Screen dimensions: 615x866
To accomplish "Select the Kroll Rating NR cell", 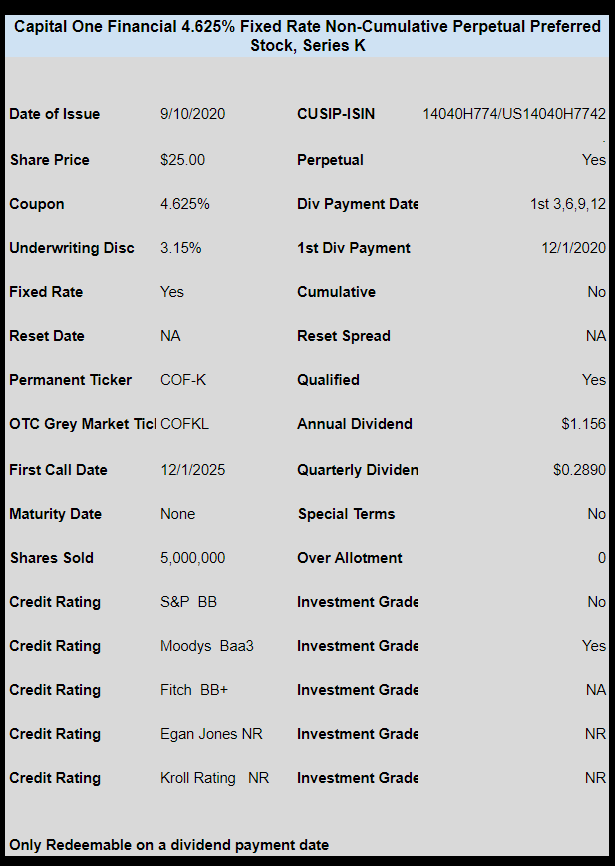I will [215, 778].
